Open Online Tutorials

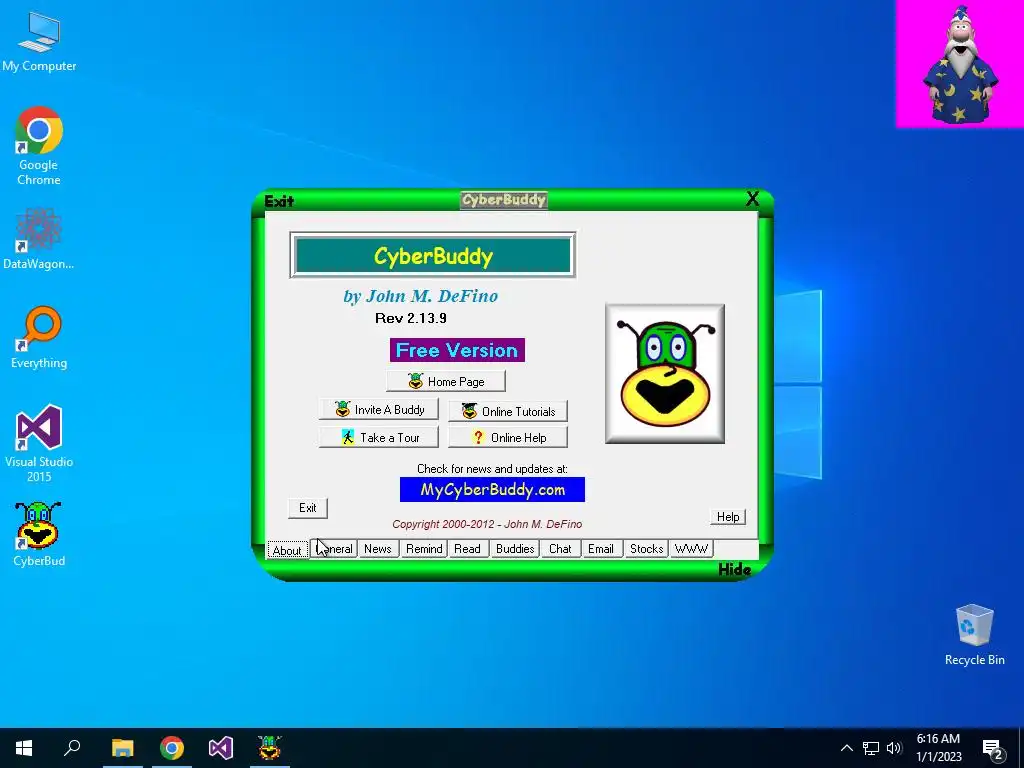click(x=508, y=411)
